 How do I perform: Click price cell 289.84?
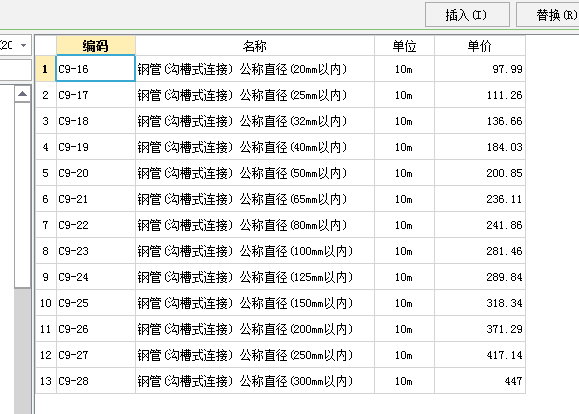(480, 277)
